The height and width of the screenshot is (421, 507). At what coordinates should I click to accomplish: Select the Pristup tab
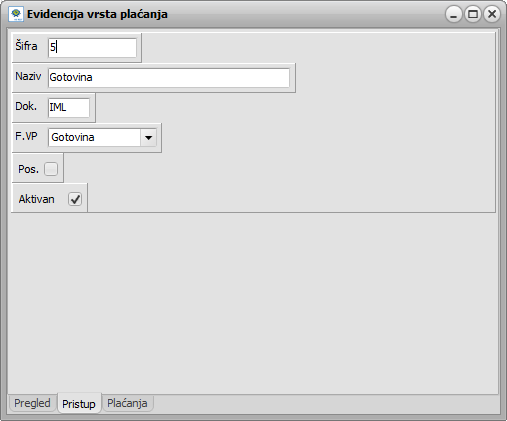pyautogui.click(x=79, y=403)
